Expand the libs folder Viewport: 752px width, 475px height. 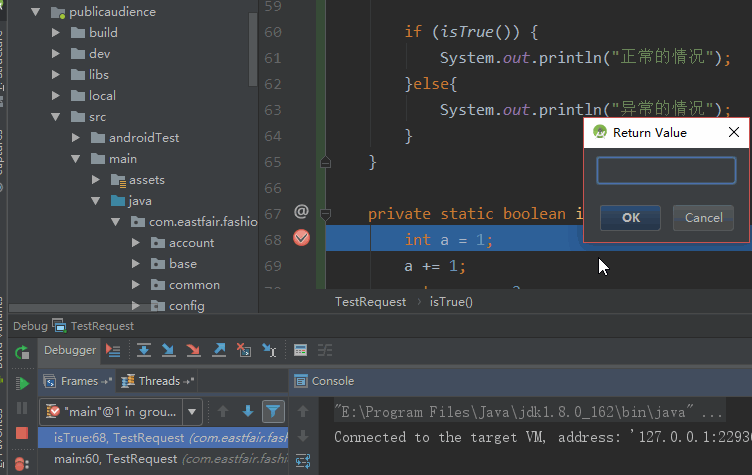point(56,75)
